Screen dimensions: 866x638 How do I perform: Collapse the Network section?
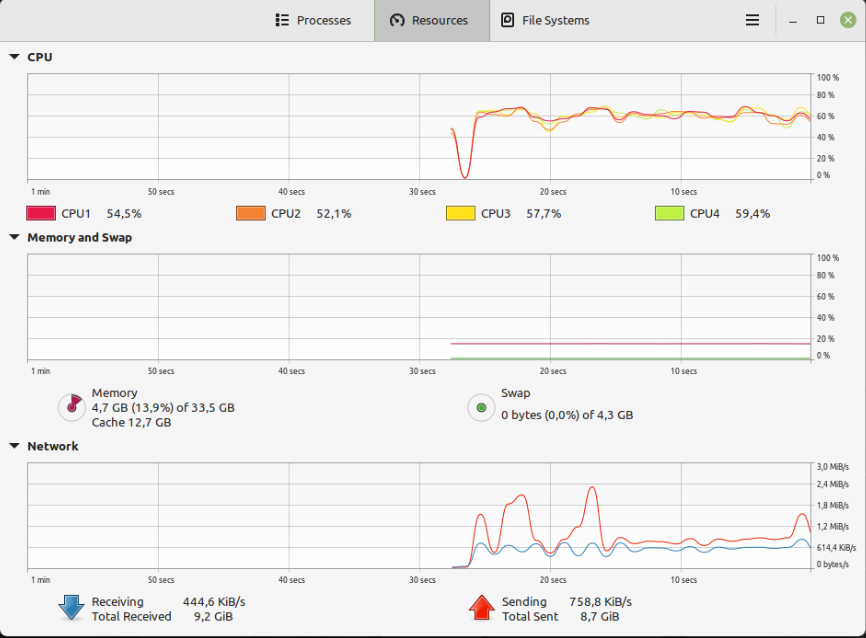[14, 446]
